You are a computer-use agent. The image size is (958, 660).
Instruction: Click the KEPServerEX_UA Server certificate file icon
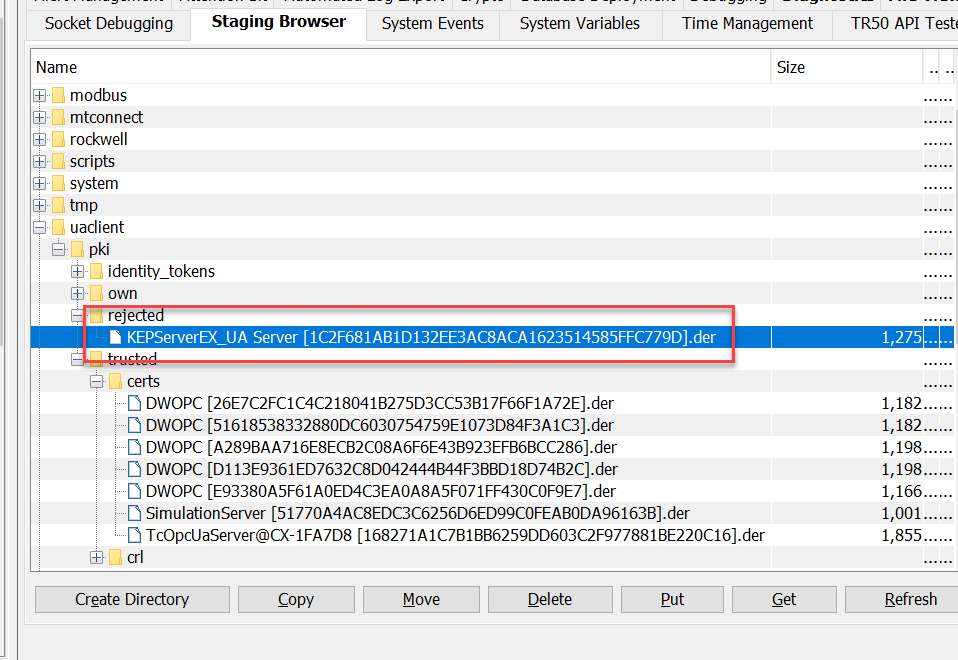[x=116, y=337]
